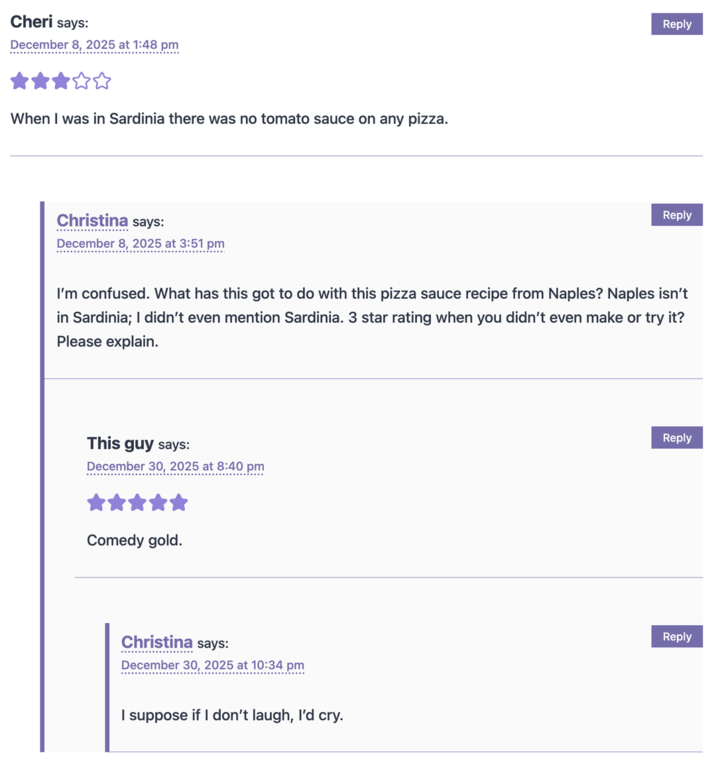The width and height of the screenshot is (716, 763).
Task: Open December 30, 2025 at 8:40 pm permalink
Action: tap(175, 466)
